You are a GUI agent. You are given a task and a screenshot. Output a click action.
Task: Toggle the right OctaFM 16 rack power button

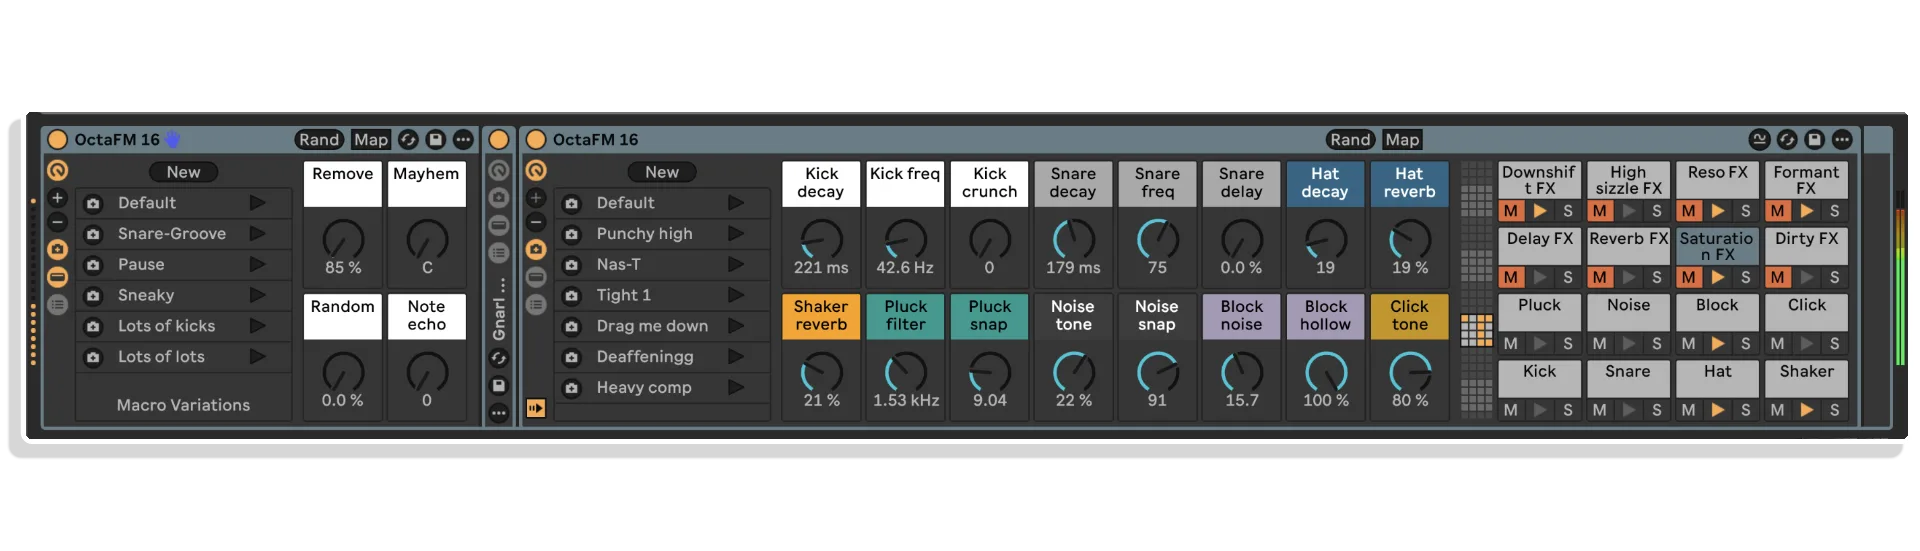536,140
